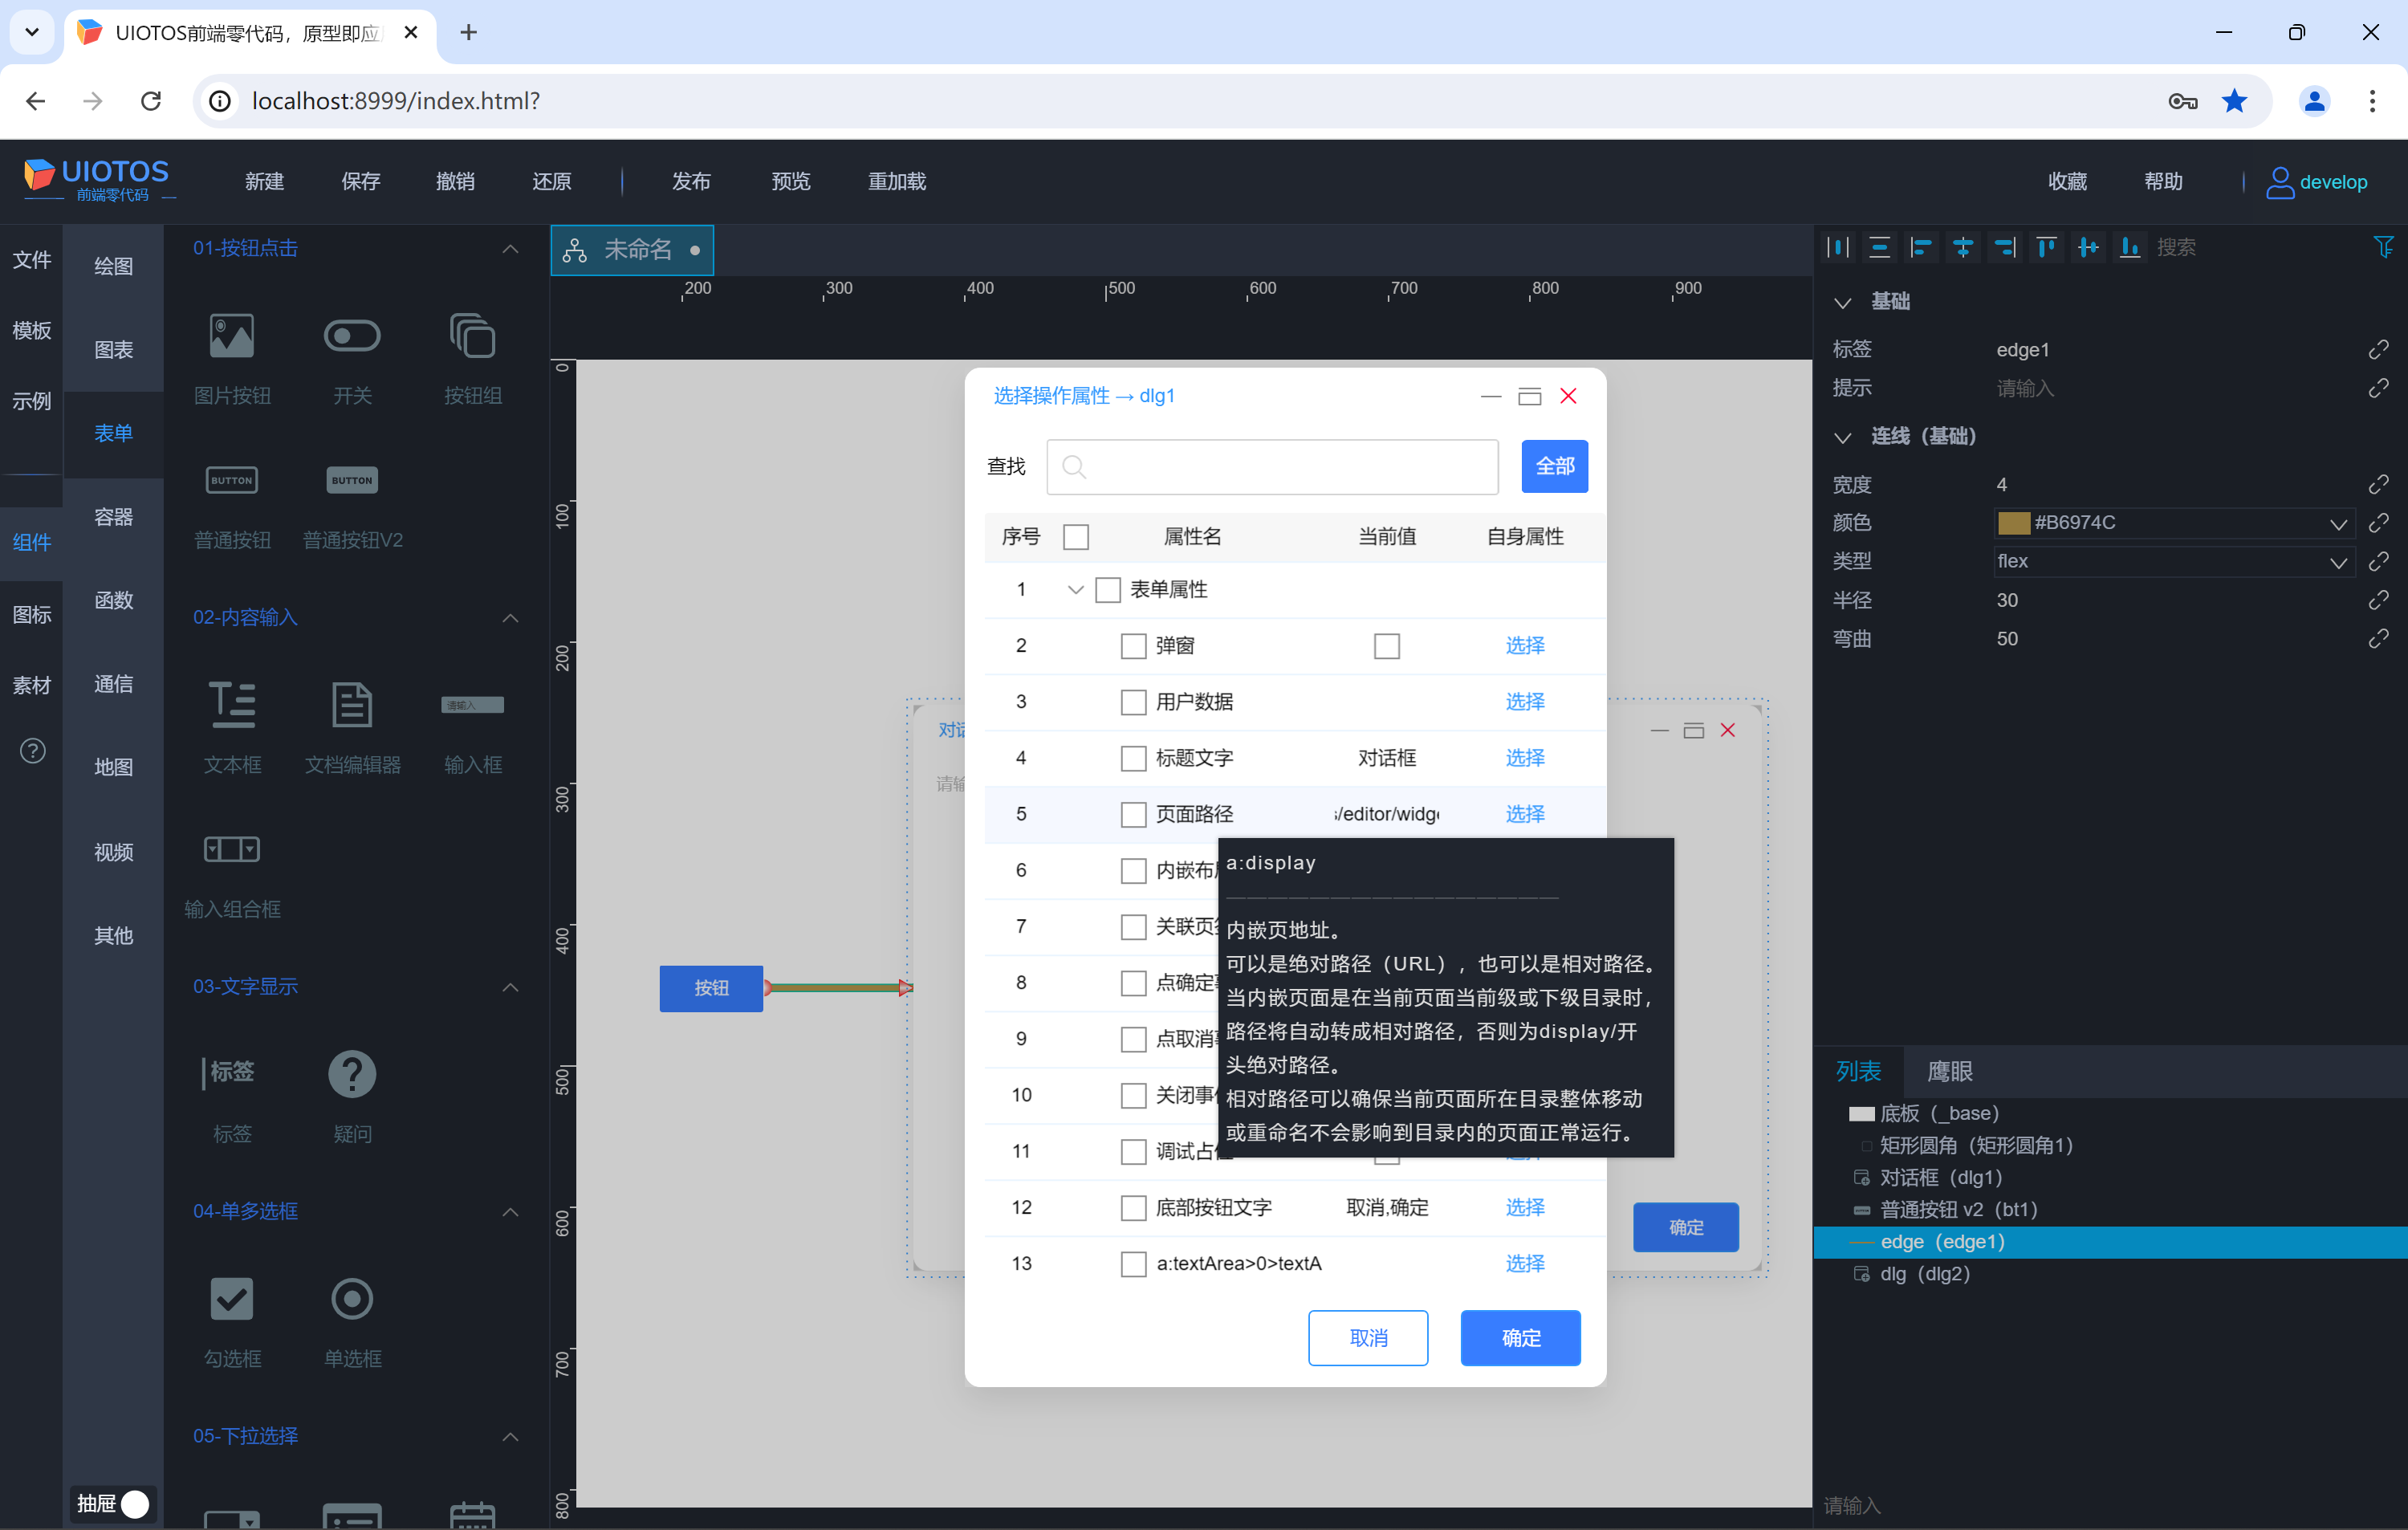Click the 查找 search input field

click(x=1272, y=467)
